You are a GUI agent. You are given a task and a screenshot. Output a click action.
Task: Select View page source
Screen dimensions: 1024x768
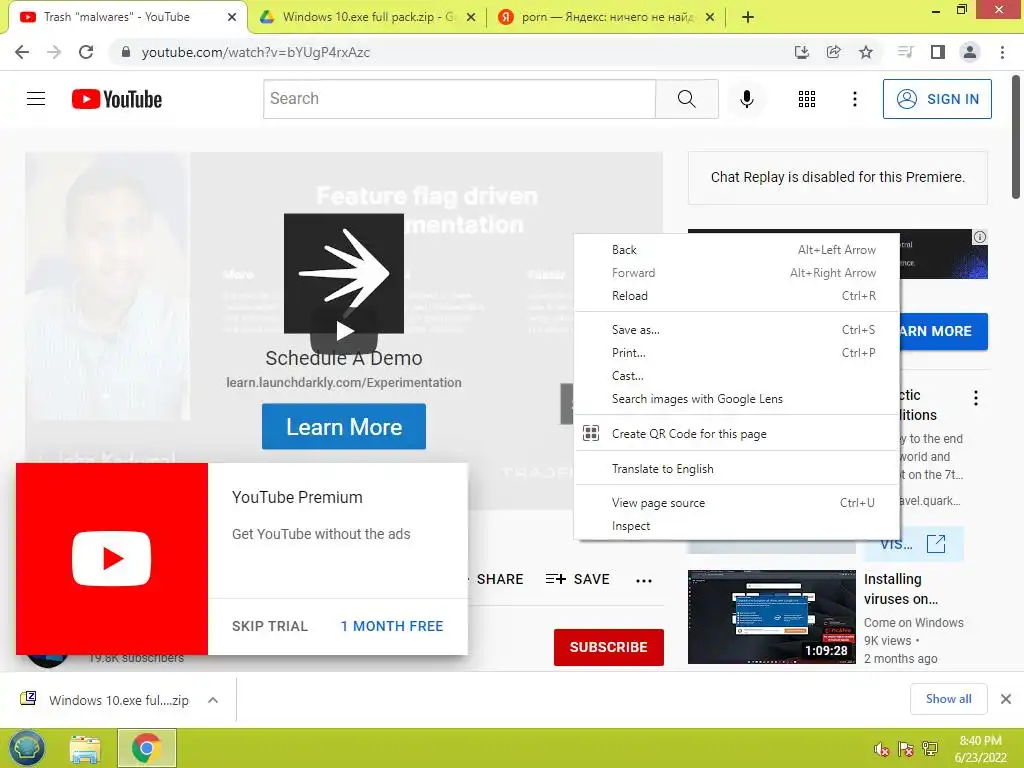pos(737,503)
